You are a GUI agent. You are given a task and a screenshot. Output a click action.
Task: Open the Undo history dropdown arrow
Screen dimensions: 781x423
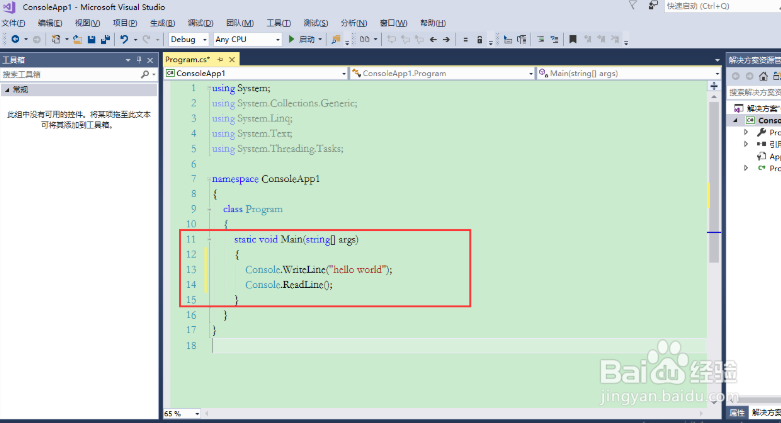[x=135, y=39]
